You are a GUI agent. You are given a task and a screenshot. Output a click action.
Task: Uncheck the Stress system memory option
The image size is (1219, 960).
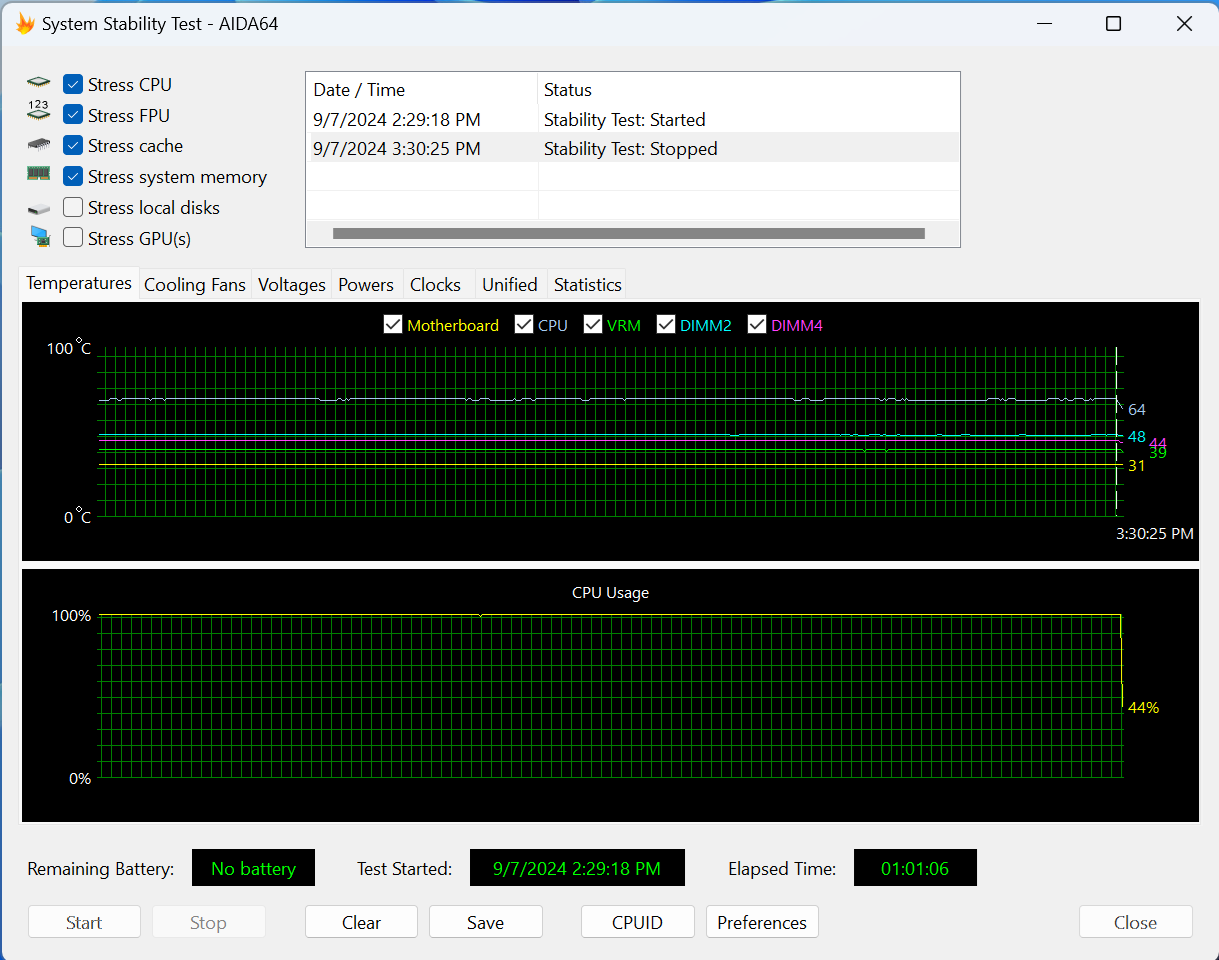pyautogui.click(x=72, y=176)
